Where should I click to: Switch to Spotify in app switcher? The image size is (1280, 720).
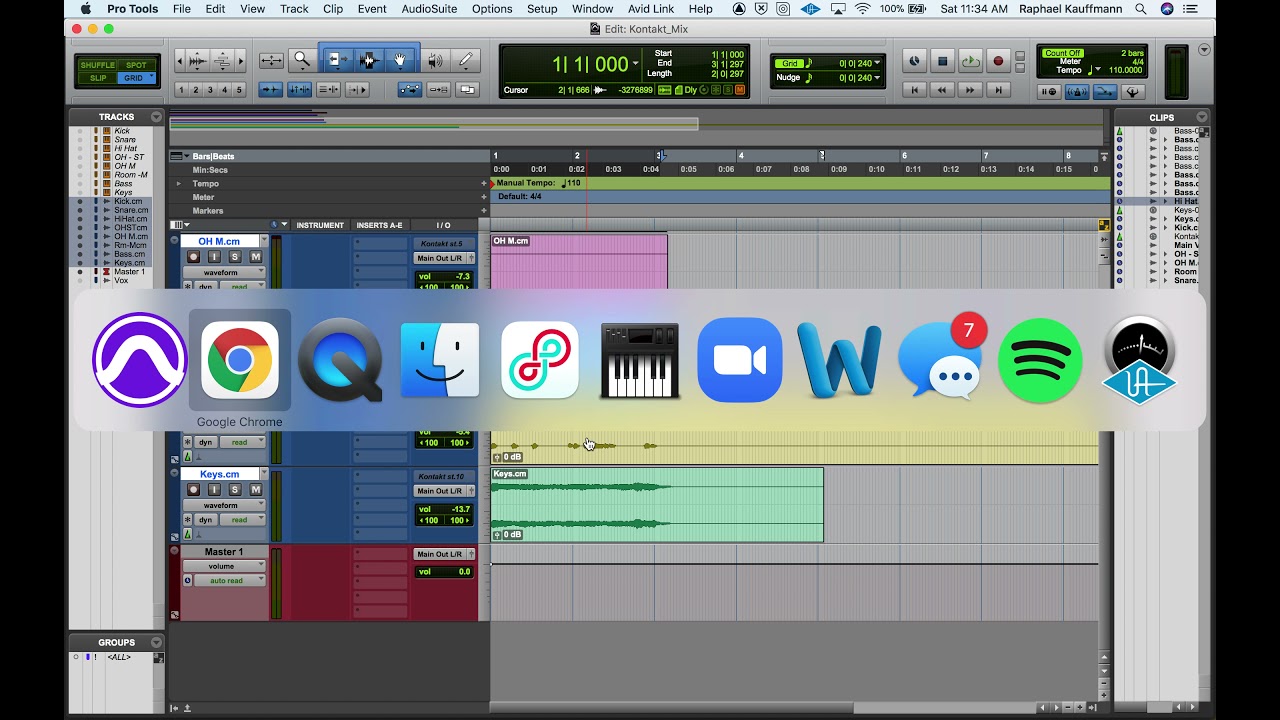[1040, 360]
